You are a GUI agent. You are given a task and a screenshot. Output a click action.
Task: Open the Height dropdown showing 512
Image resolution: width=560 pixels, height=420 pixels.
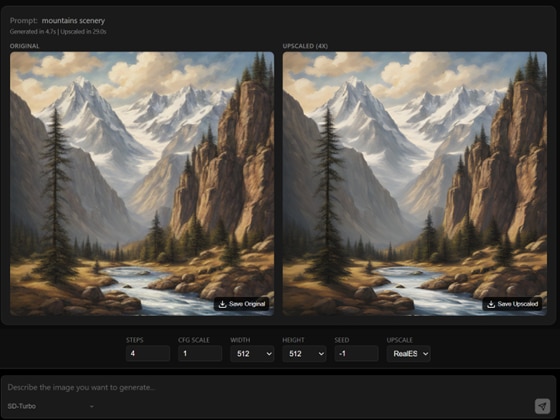[304, 354]
